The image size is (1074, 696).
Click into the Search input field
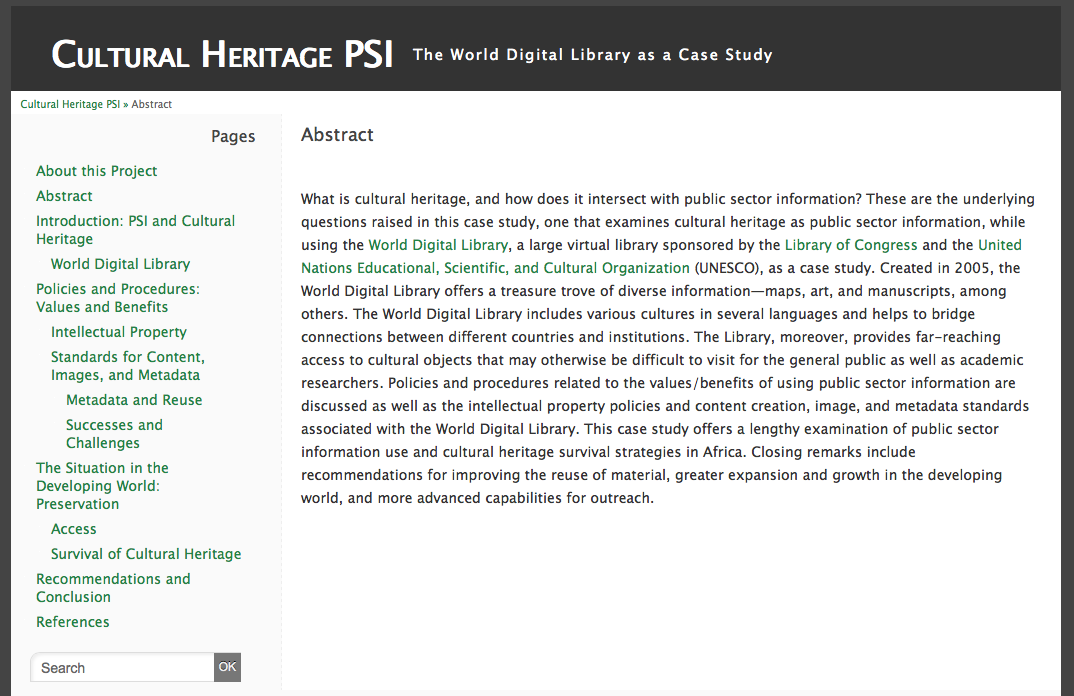coord(123,667)
